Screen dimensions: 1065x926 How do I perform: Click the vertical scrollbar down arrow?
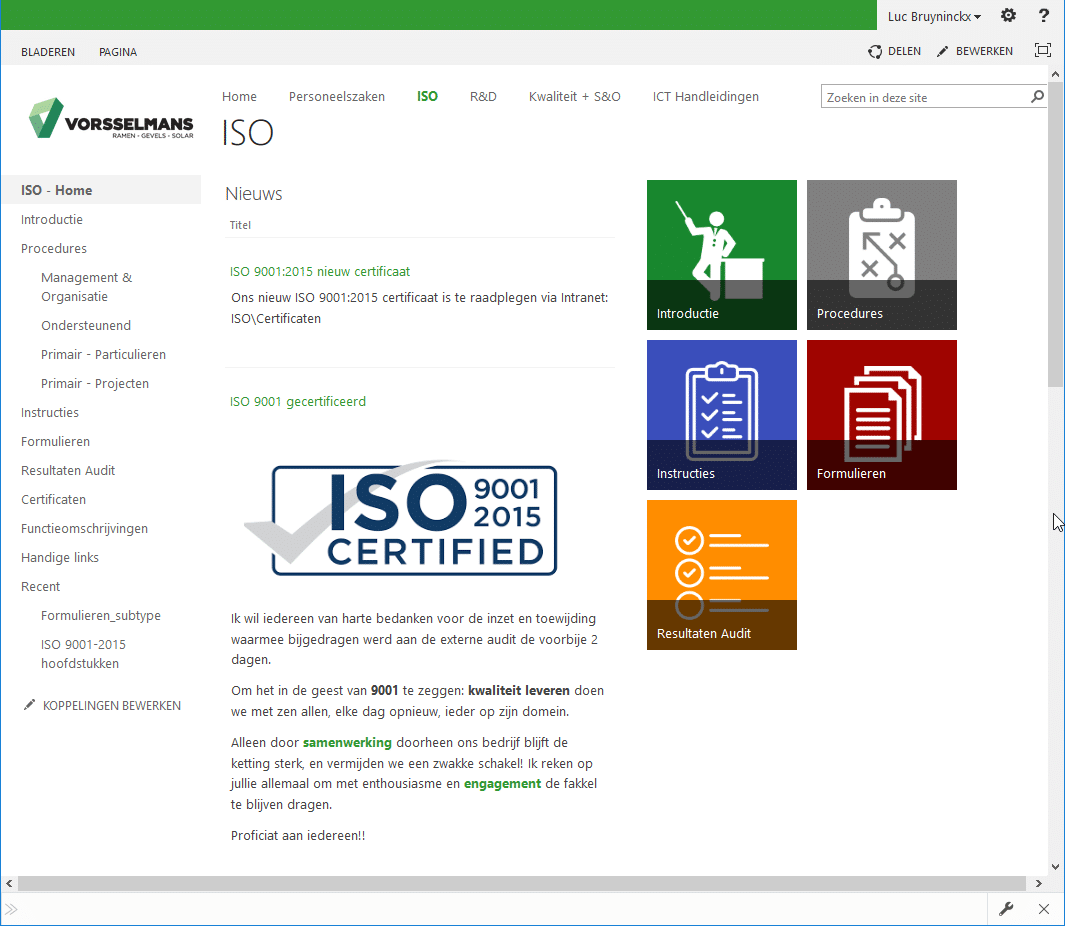coord(1055,866)
